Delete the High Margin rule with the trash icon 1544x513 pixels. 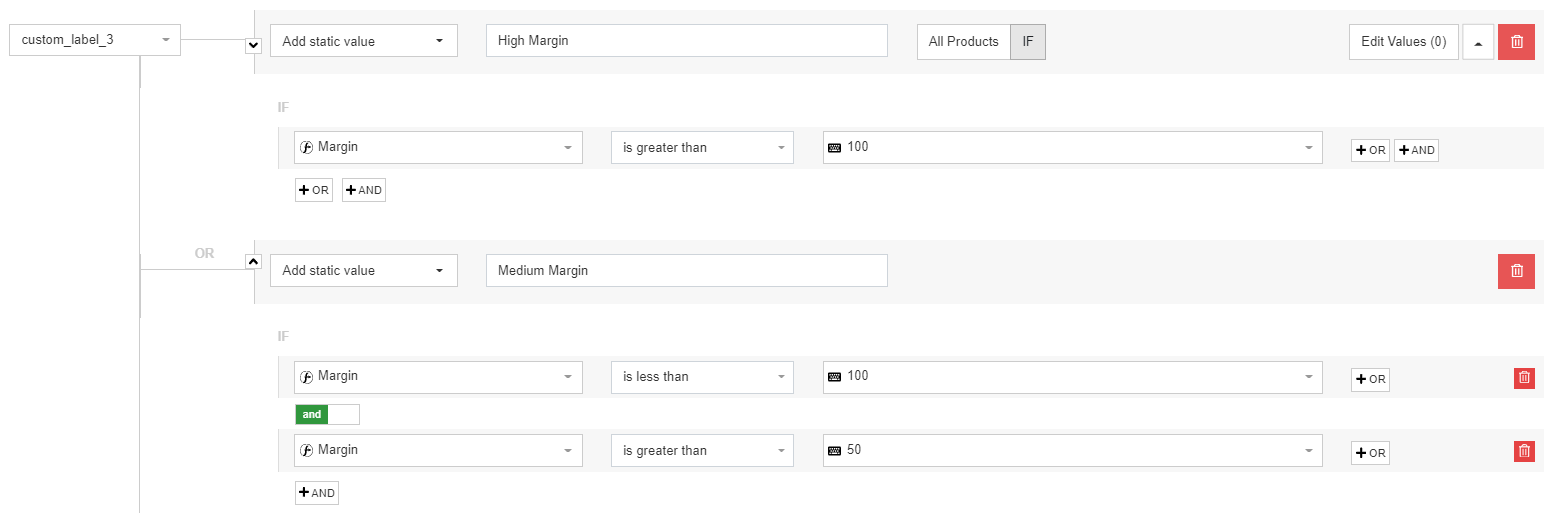click(1516, 42)
